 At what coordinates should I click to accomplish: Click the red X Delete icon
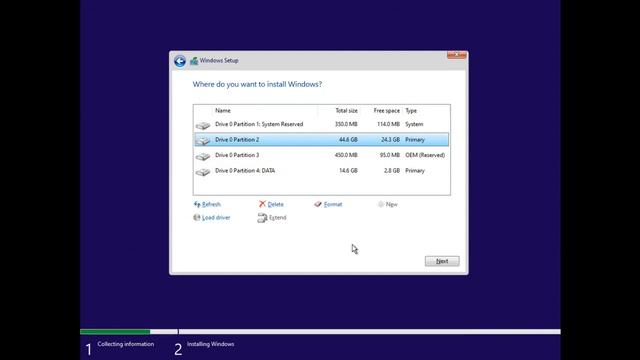(x=262, y=204)
